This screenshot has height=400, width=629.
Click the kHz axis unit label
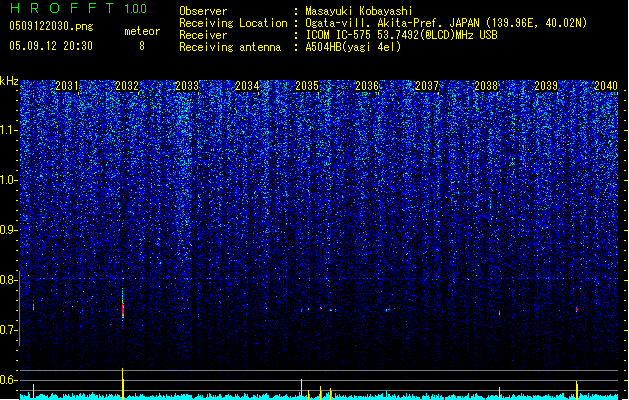point(9,81)
